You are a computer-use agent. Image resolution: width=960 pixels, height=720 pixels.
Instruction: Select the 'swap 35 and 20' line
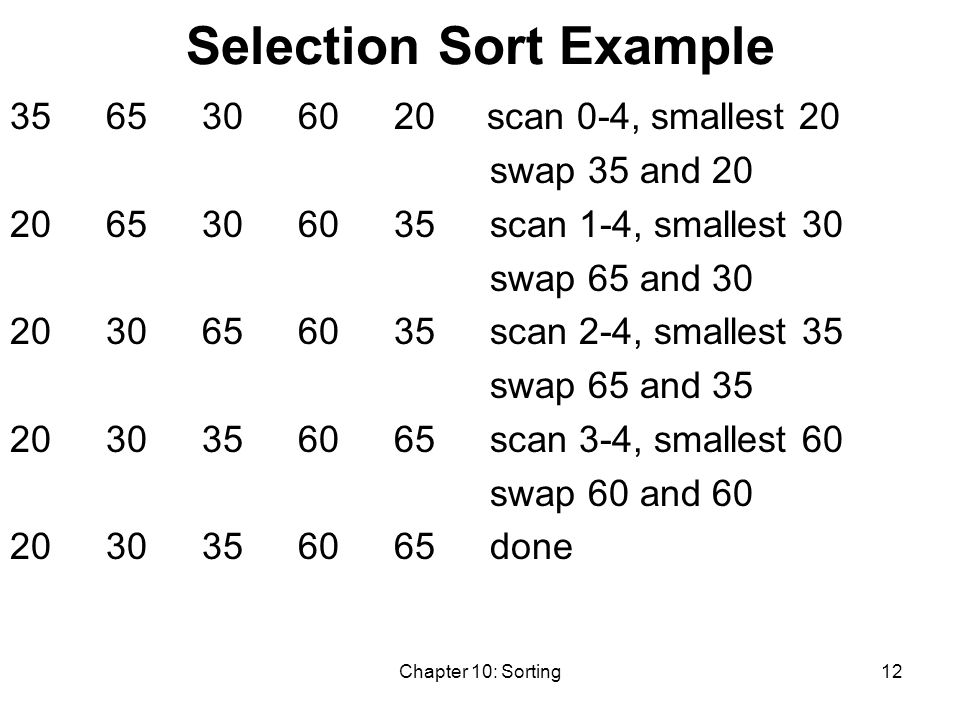(621, 171)
